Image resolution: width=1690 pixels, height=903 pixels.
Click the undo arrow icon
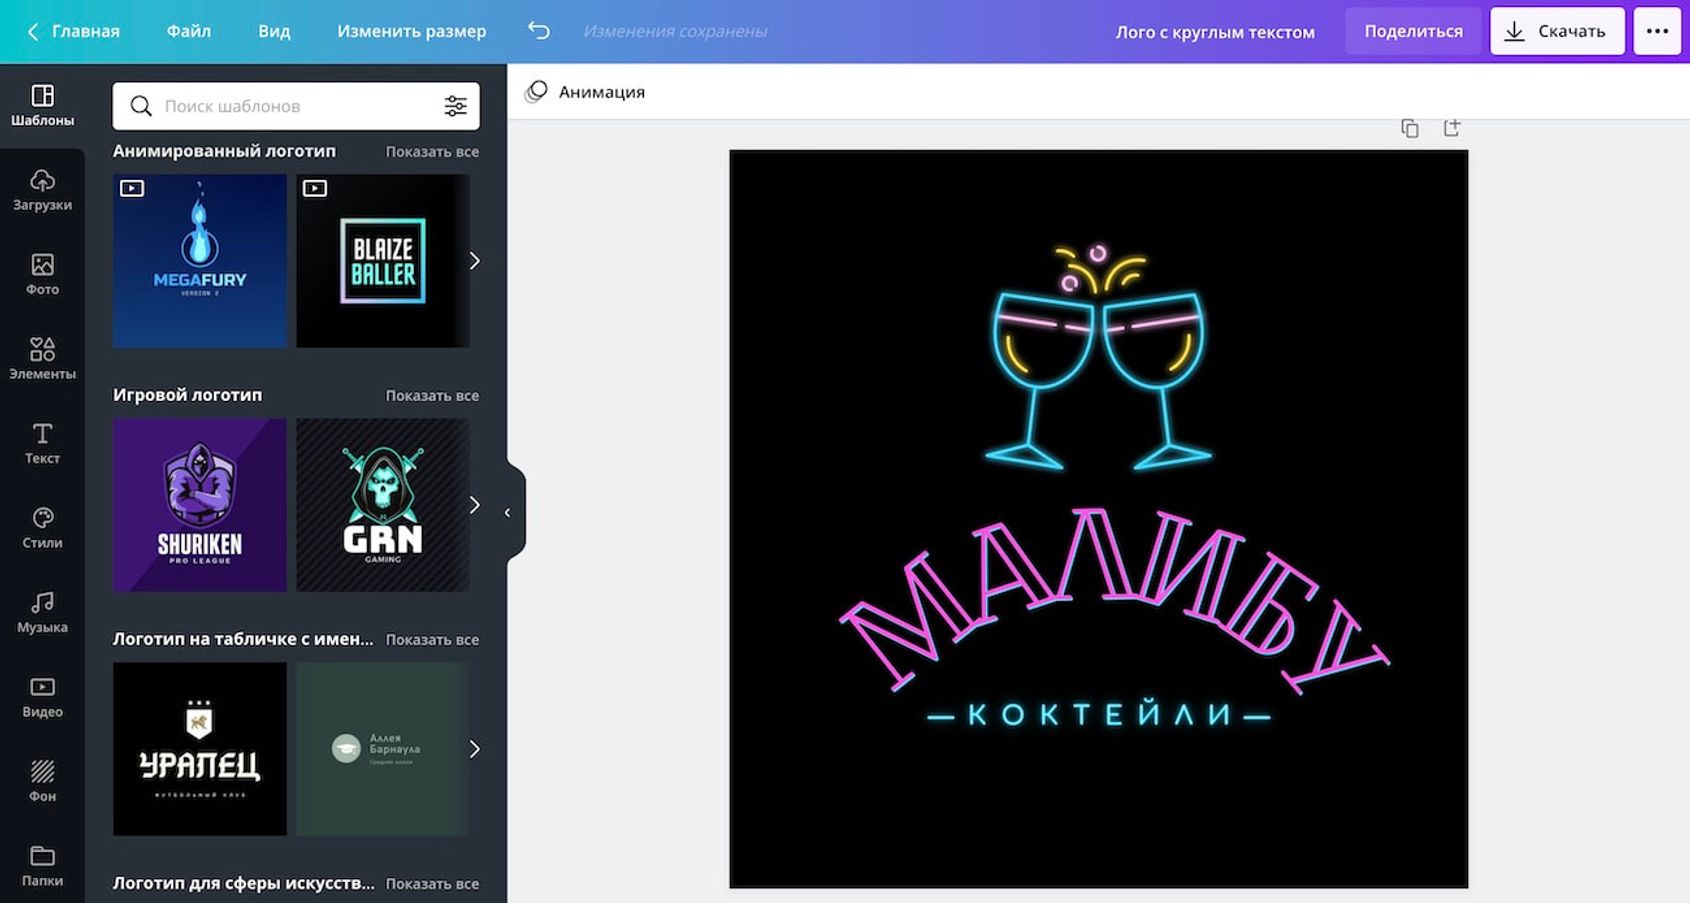[x=539, y=31]
